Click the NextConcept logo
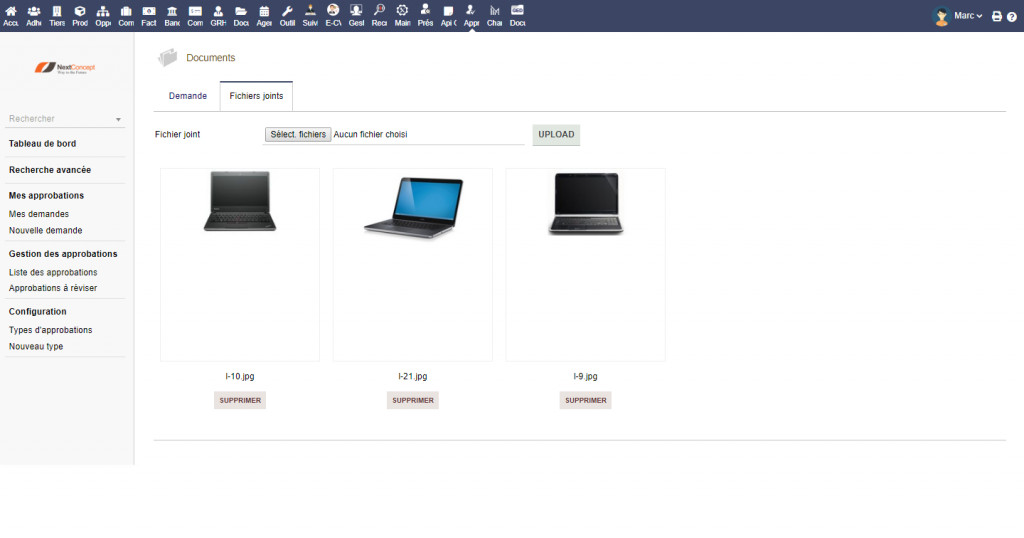This screenshot has width=1024, height=538. pos(65,68)
